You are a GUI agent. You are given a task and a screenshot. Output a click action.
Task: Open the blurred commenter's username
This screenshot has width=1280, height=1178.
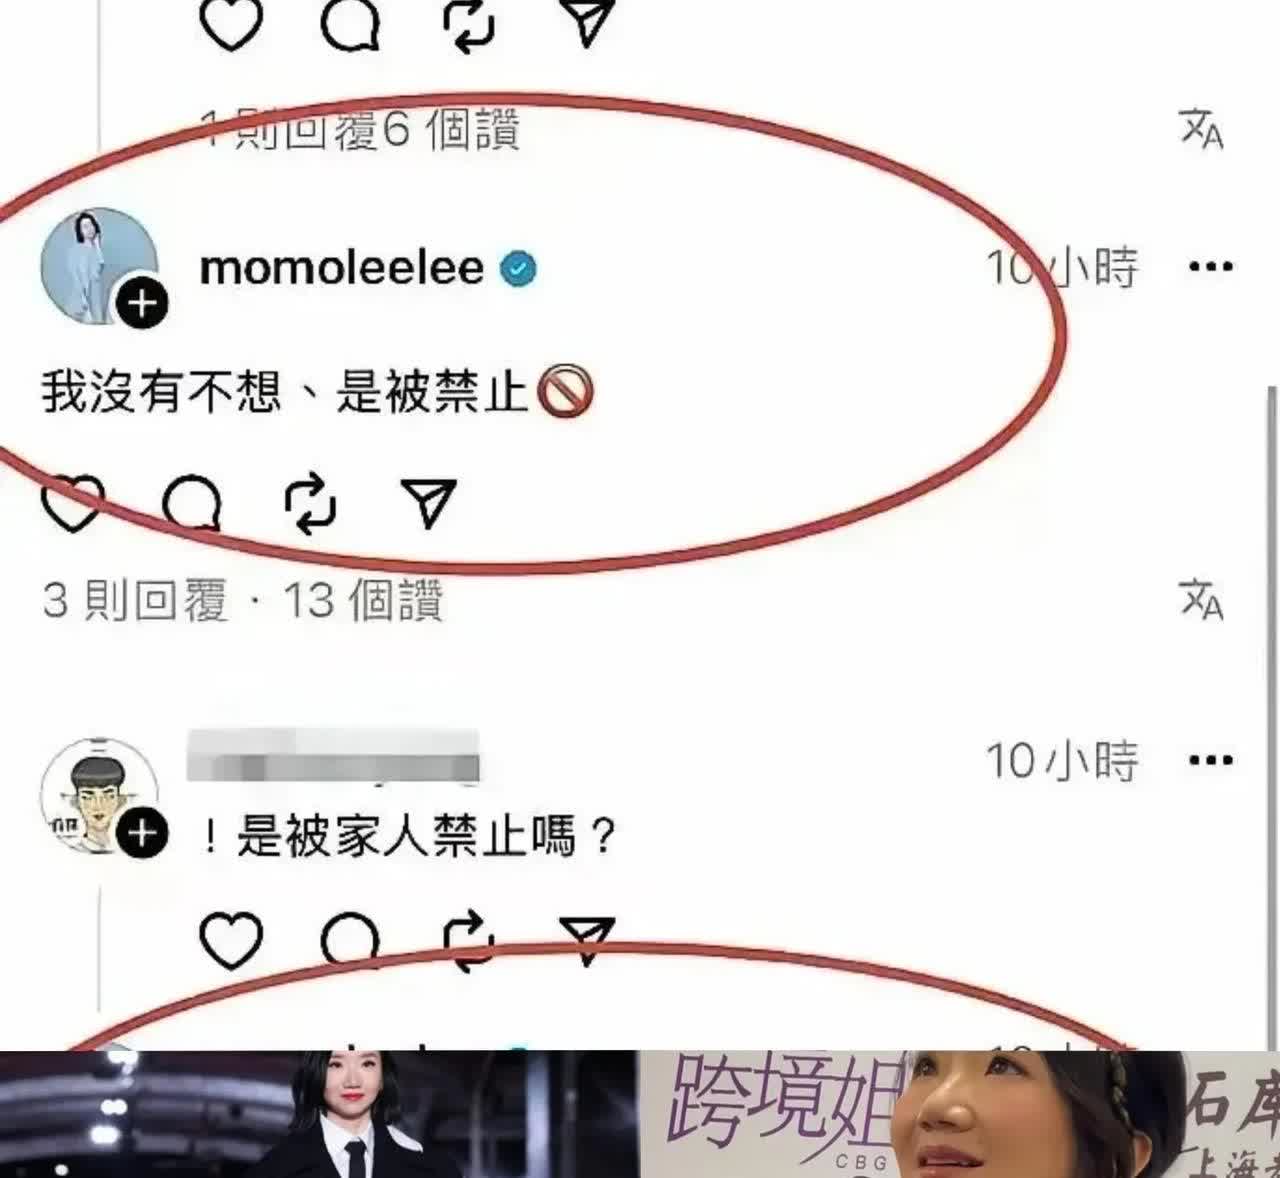tap(334, 756)
